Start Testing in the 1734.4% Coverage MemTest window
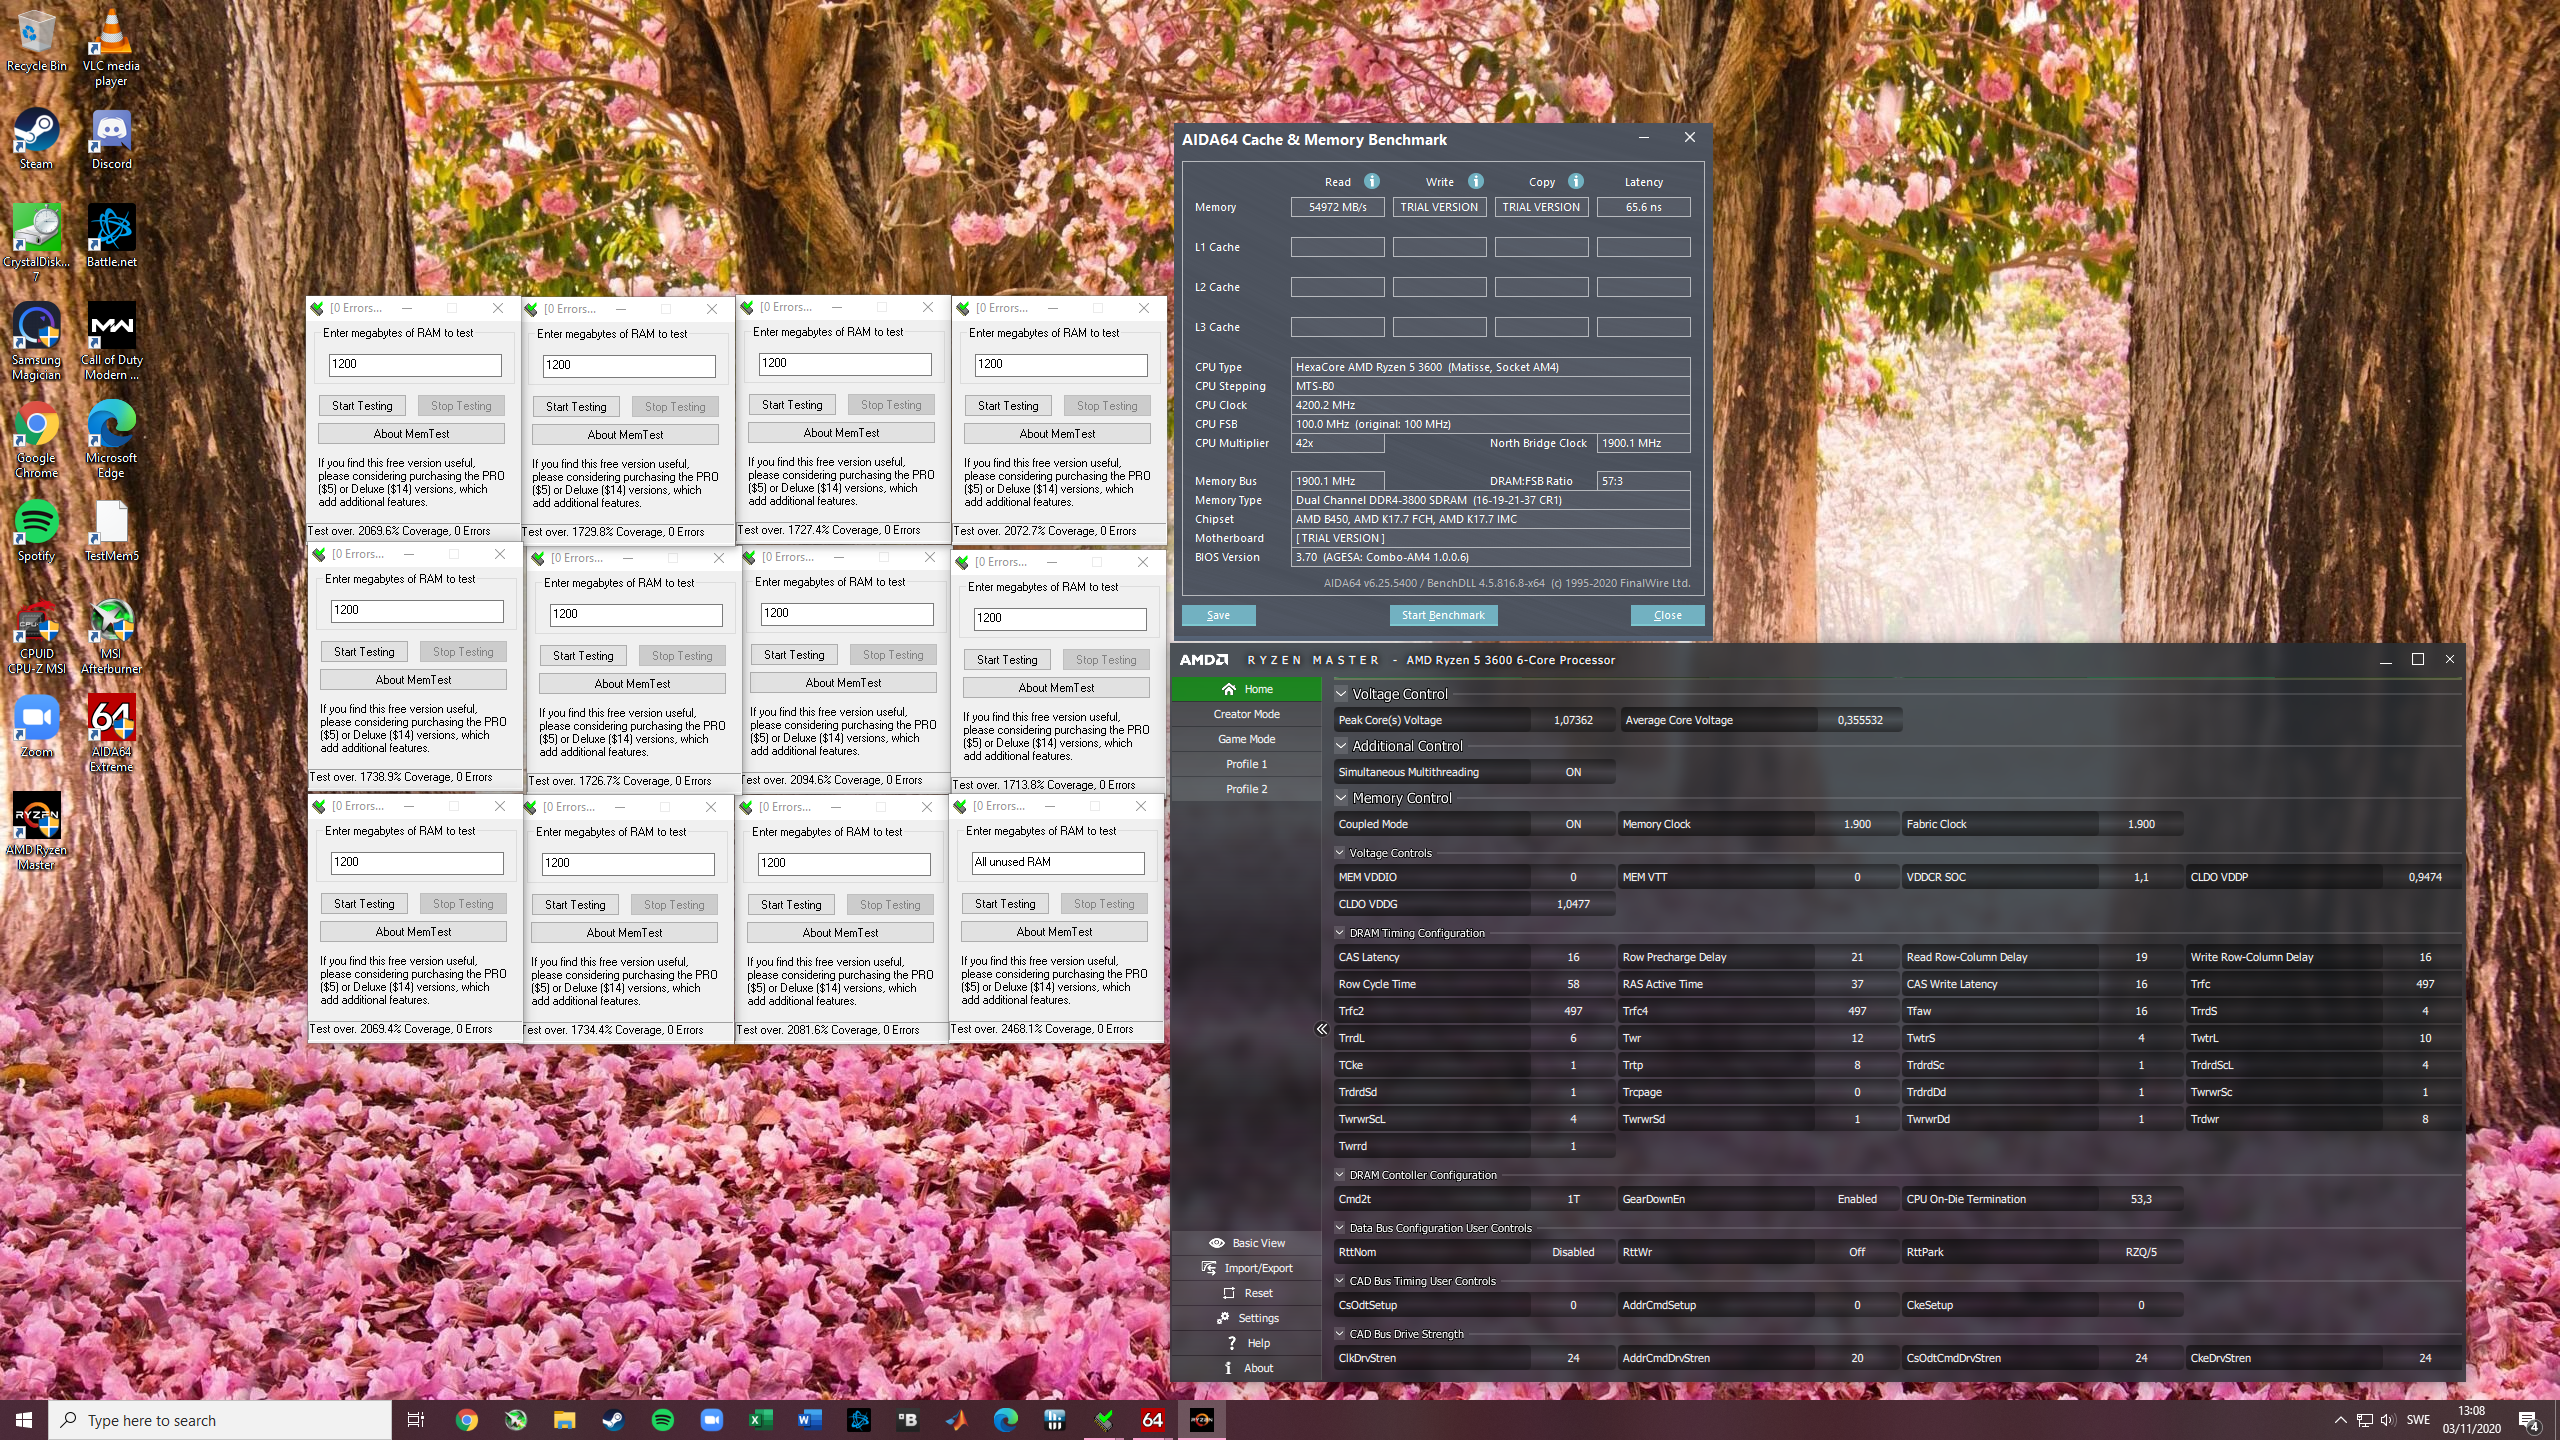This screenshot has width=2560, height=1440. click(575, 905)
